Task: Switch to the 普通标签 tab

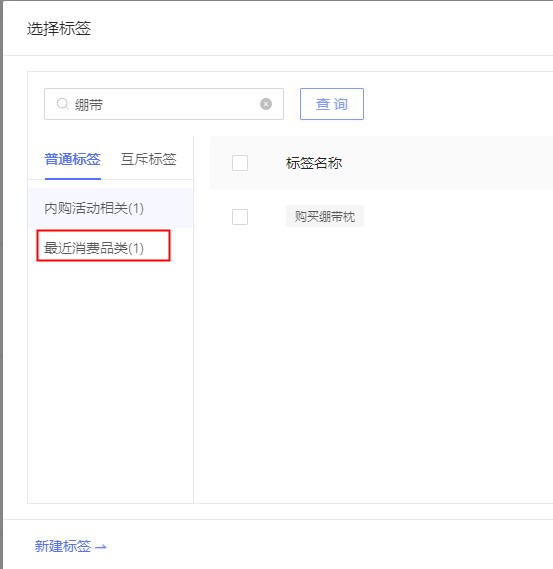Action: click(x=73, y=159)
